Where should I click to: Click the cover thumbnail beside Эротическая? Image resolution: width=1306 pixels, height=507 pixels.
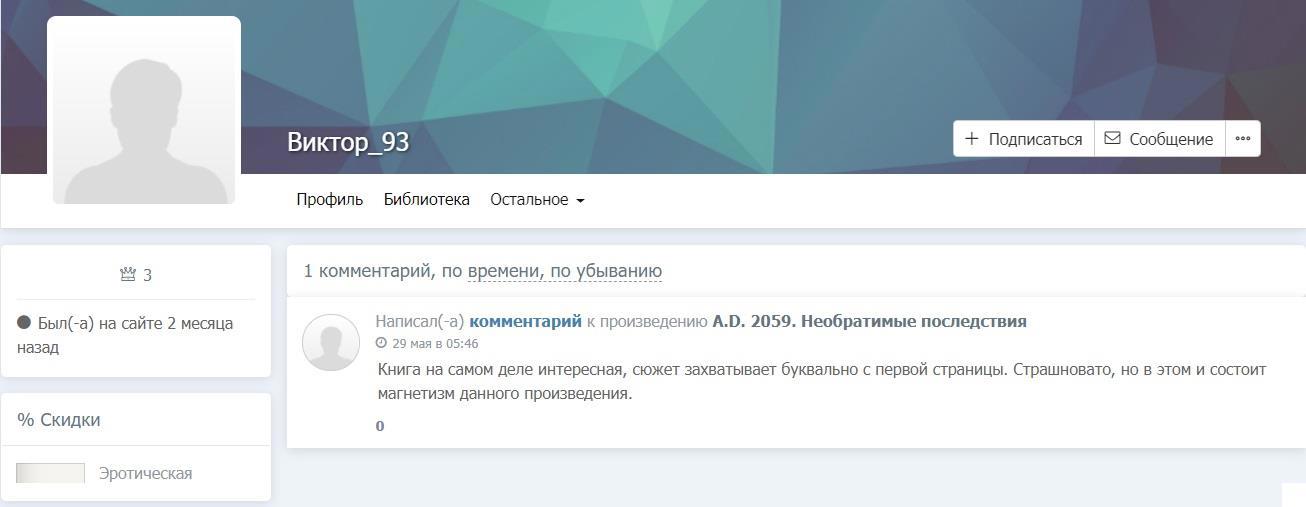pos(50,473)
